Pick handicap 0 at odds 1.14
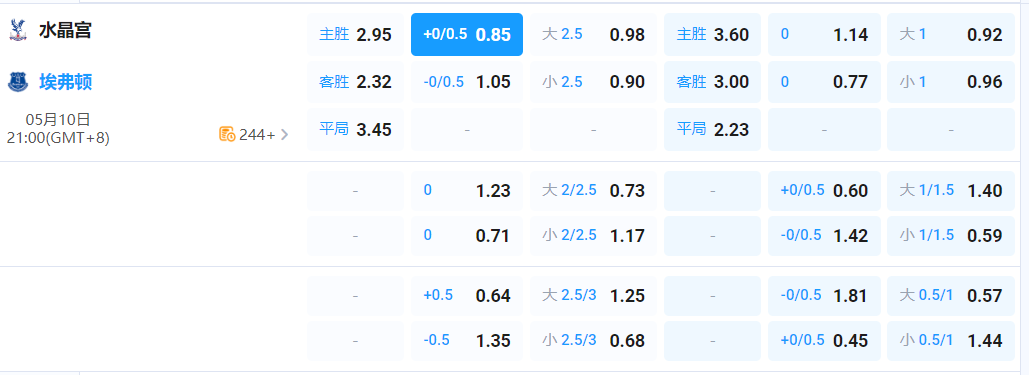The image size is (1029, 375). [x=824, y=35]
